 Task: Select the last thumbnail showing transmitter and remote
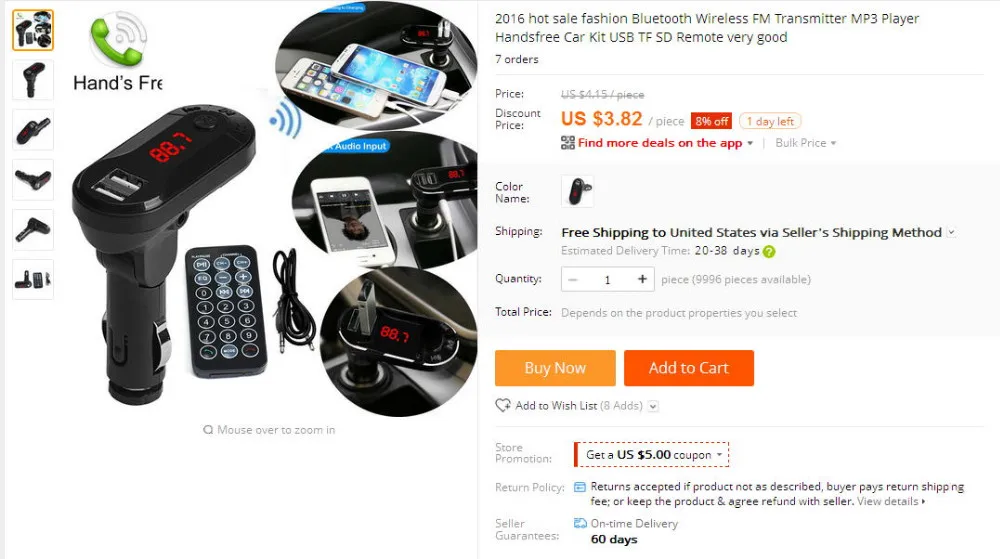[33, 279]
